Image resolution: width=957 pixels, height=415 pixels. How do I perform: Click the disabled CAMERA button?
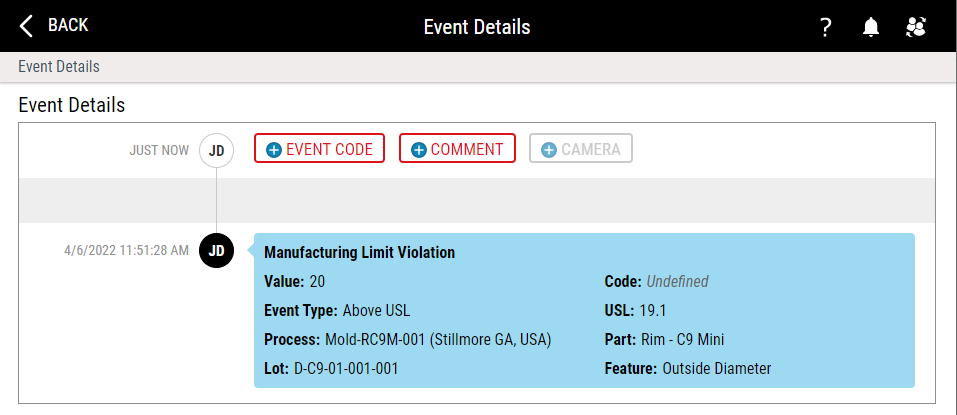pyautogui.click(x=580, y=148)
